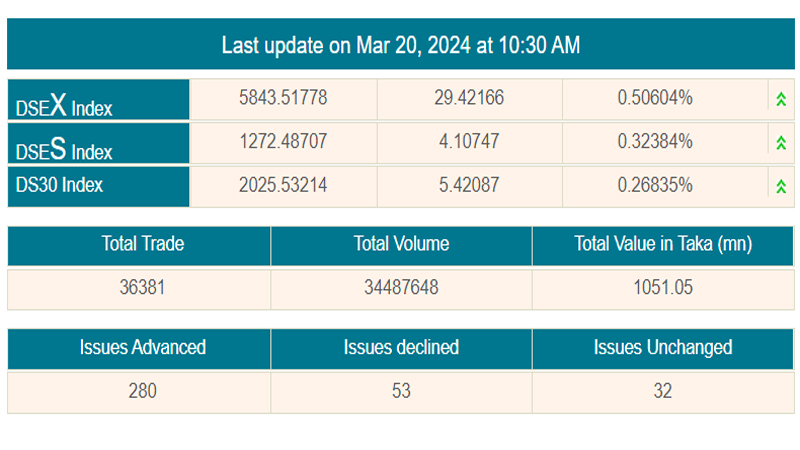Click the DSES Index green up-arrow icon
This screenshot has height=450, width=800.
pyautogui.click(x=780, y=142)
